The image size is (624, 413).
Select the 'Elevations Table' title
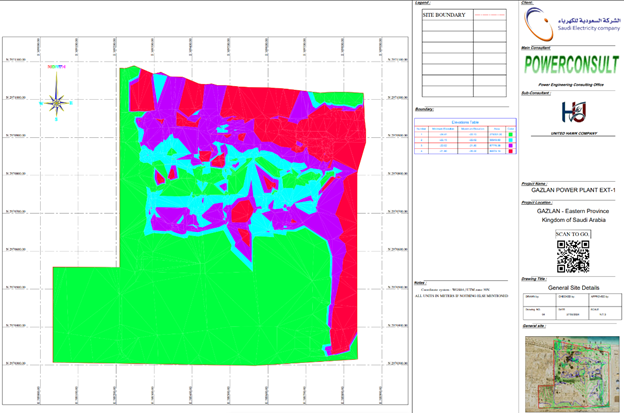465,122
